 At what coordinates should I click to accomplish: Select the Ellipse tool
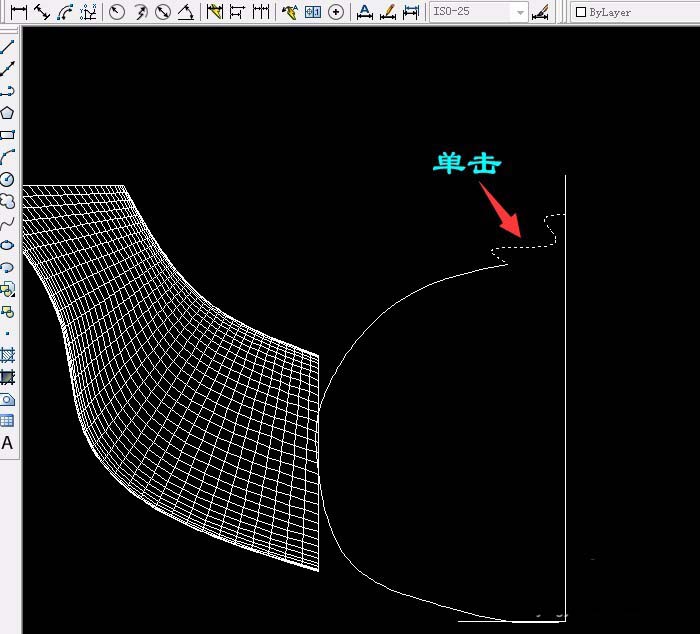[x=7, y=245]
